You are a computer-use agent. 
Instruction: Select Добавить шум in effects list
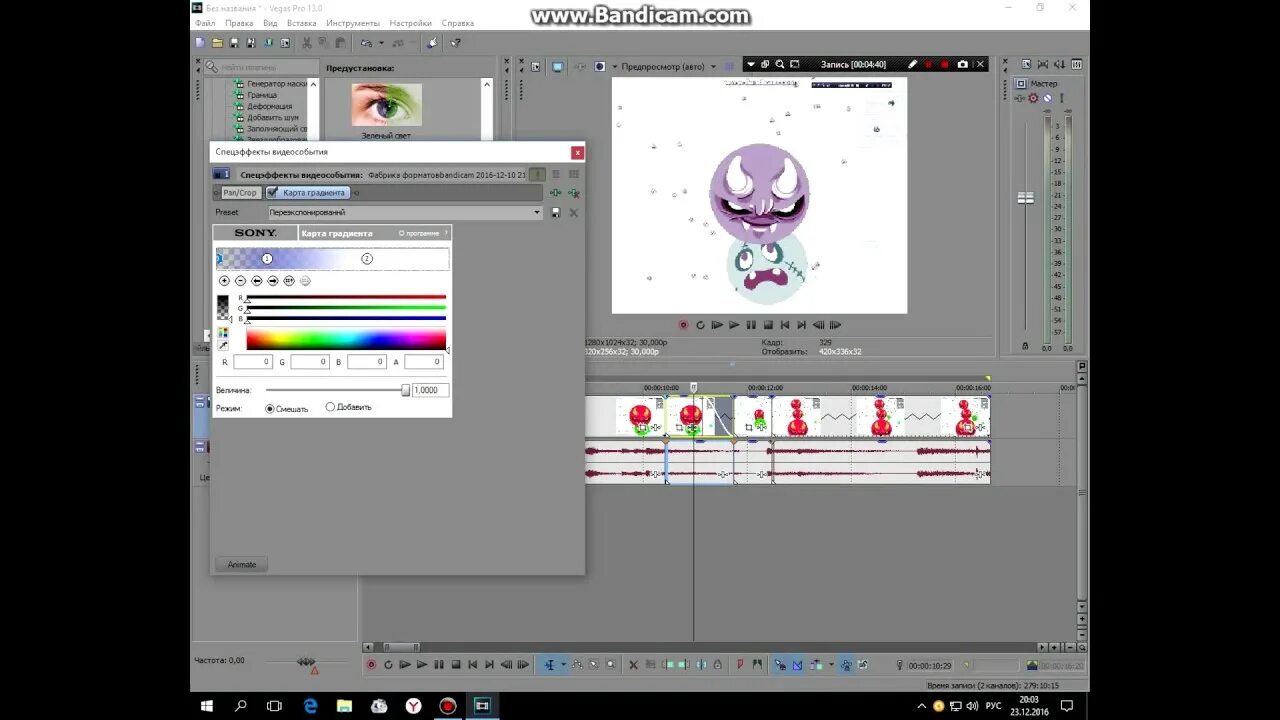coord(273,117)
